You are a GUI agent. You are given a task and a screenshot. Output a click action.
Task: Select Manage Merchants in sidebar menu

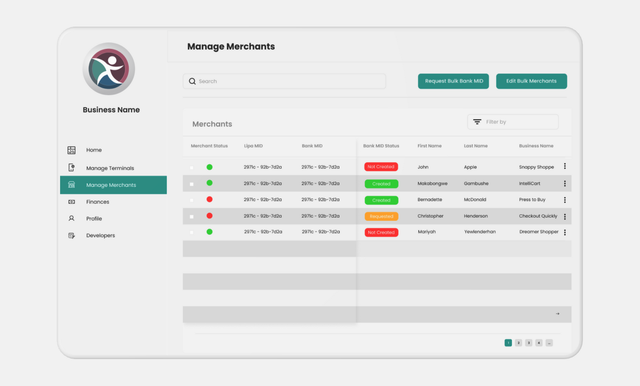point(113,185)
